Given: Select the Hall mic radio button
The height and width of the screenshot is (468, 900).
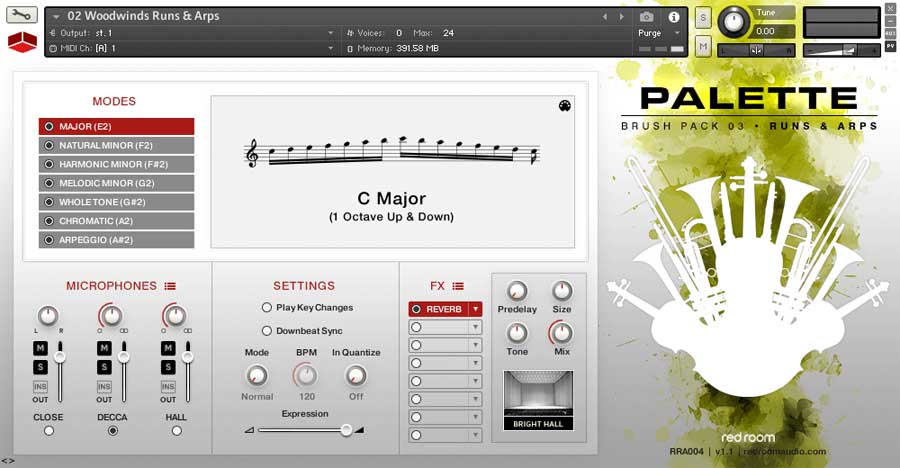Looking at the screenshot, I should coord(177,431).
